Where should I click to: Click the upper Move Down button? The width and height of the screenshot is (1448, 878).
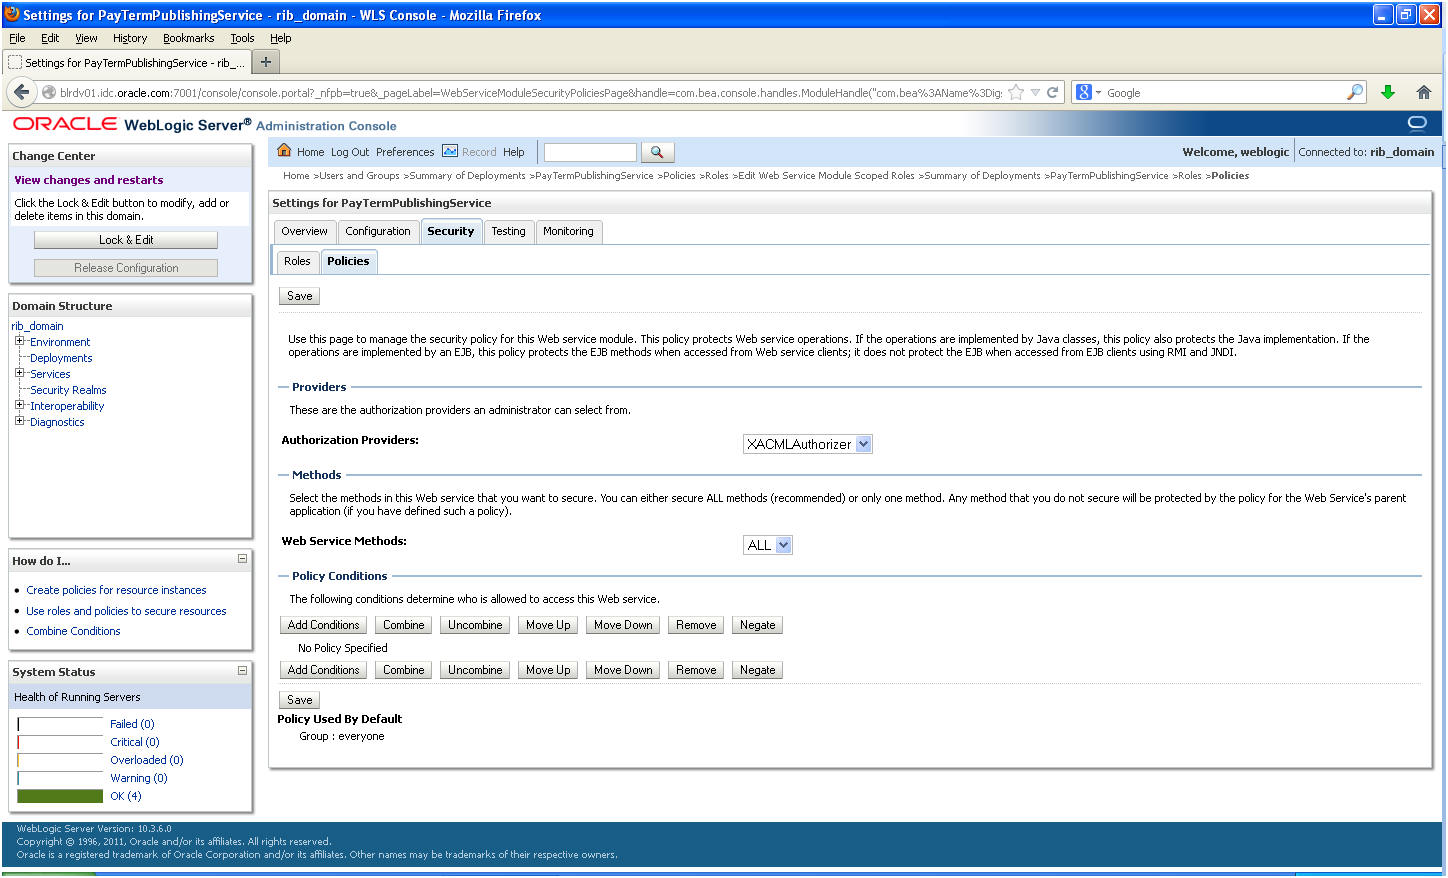pyautogui.click(x=623, y=625)
